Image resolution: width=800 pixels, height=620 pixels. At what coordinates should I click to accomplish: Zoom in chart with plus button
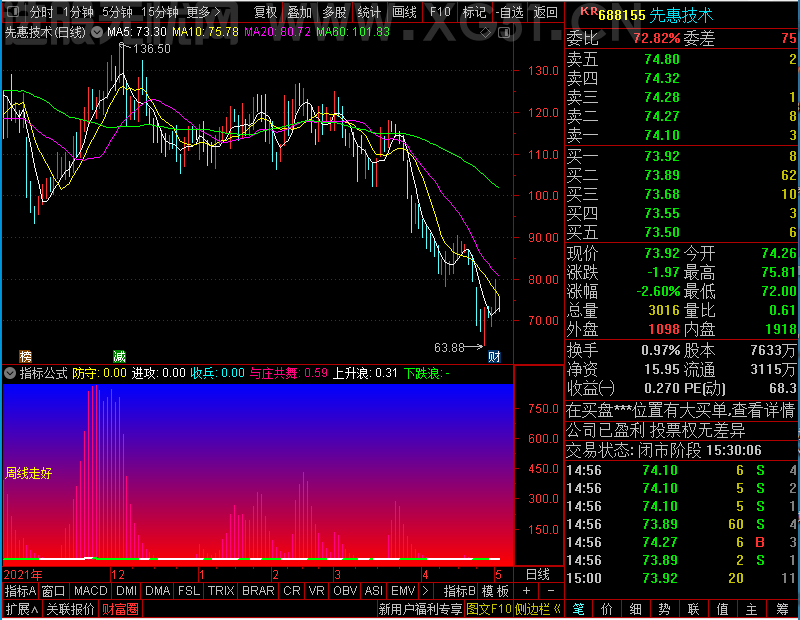tap(527, 591)
